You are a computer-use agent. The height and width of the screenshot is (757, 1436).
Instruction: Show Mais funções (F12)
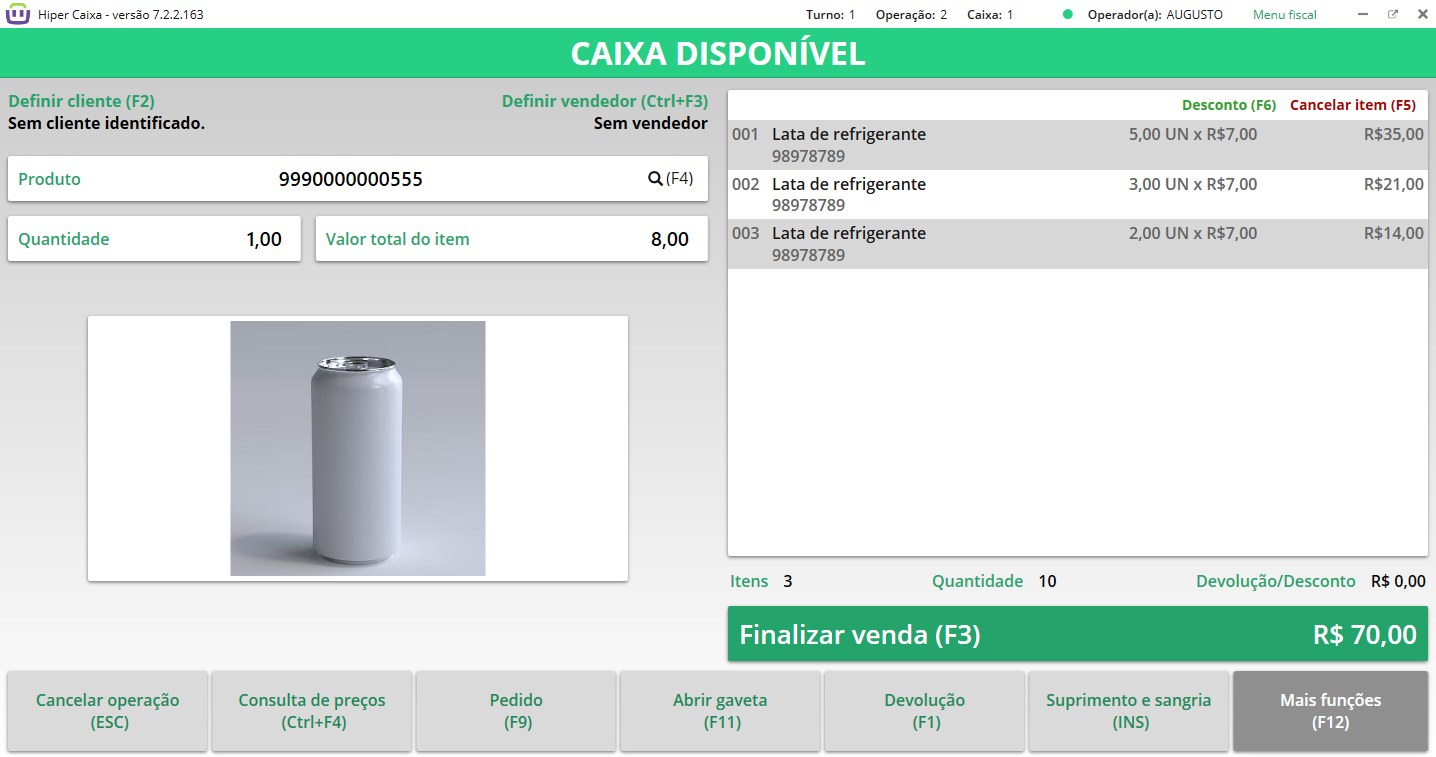pos(1331,710)
